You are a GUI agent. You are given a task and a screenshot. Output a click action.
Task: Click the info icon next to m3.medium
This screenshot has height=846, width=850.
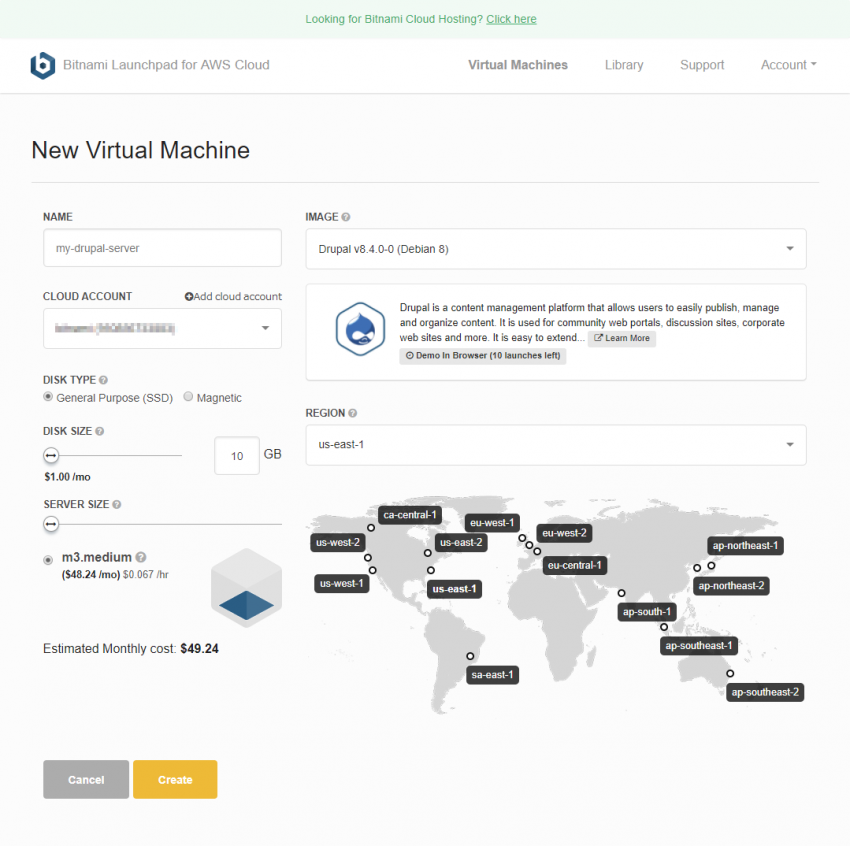141,558
